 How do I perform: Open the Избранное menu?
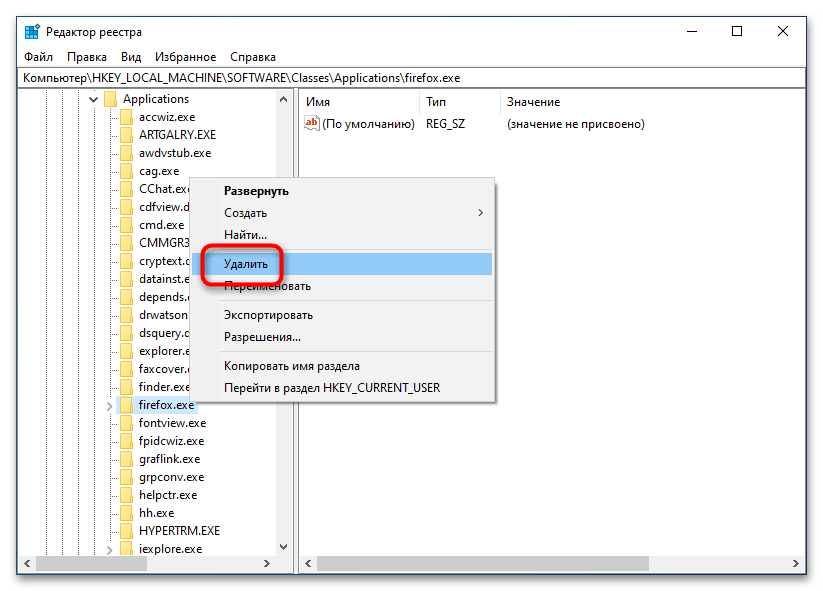click(x=185, y=57)
